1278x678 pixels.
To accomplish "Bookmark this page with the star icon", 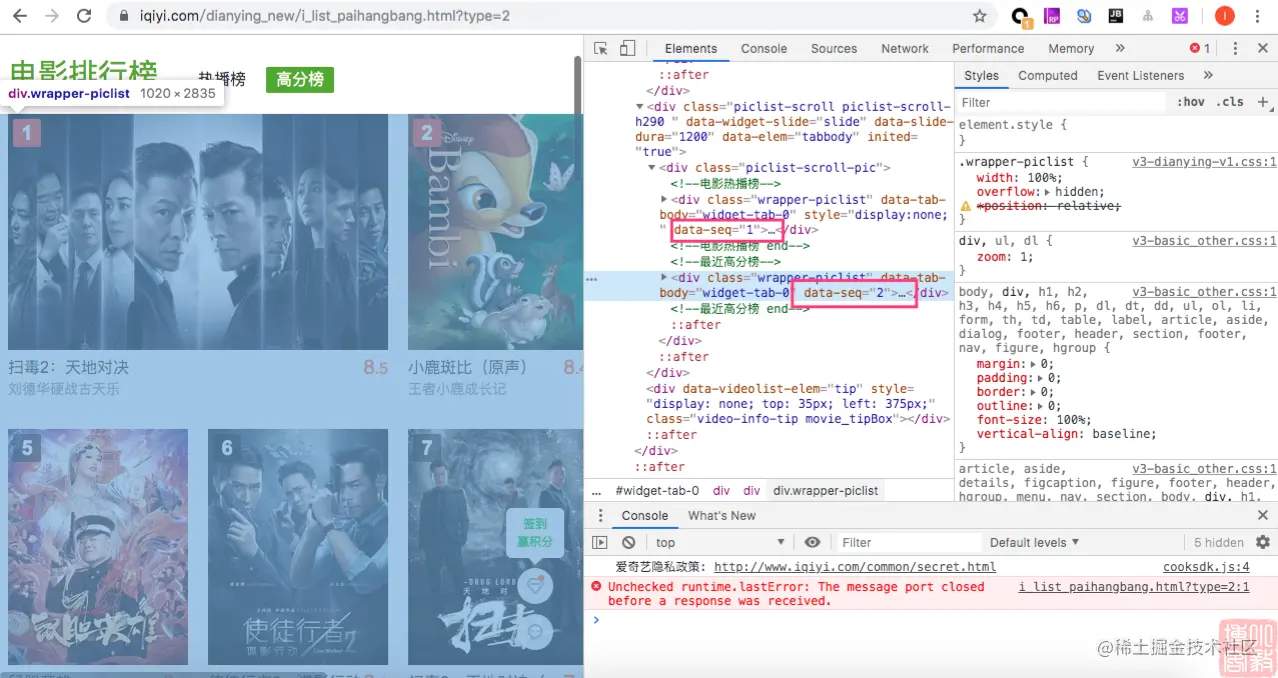I will 980,16.
